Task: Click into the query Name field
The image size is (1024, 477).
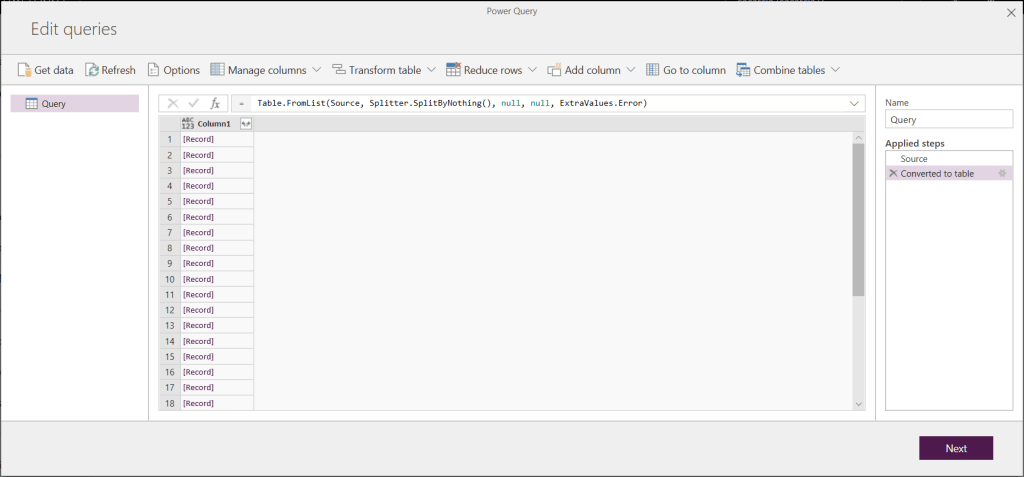Action: (x=948, y=120)
